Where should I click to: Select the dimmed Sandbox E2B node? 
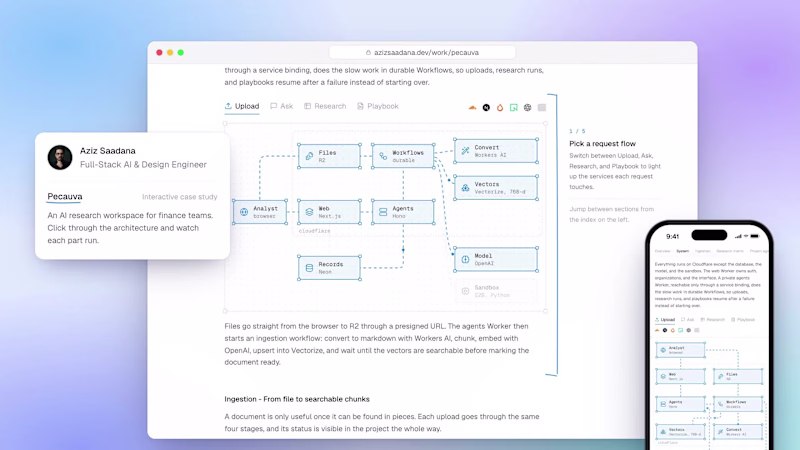[x=496, y=291]
